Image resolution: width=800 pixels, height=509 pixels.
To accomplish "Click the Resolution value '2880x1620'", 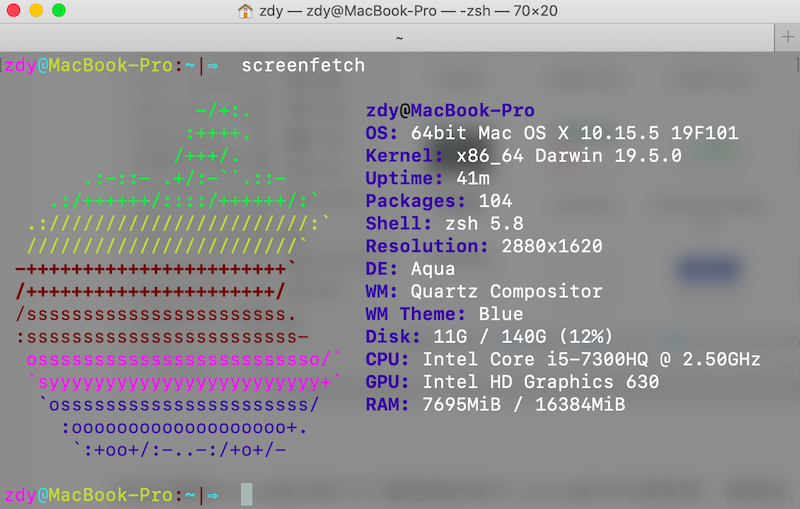I will 552,246.
